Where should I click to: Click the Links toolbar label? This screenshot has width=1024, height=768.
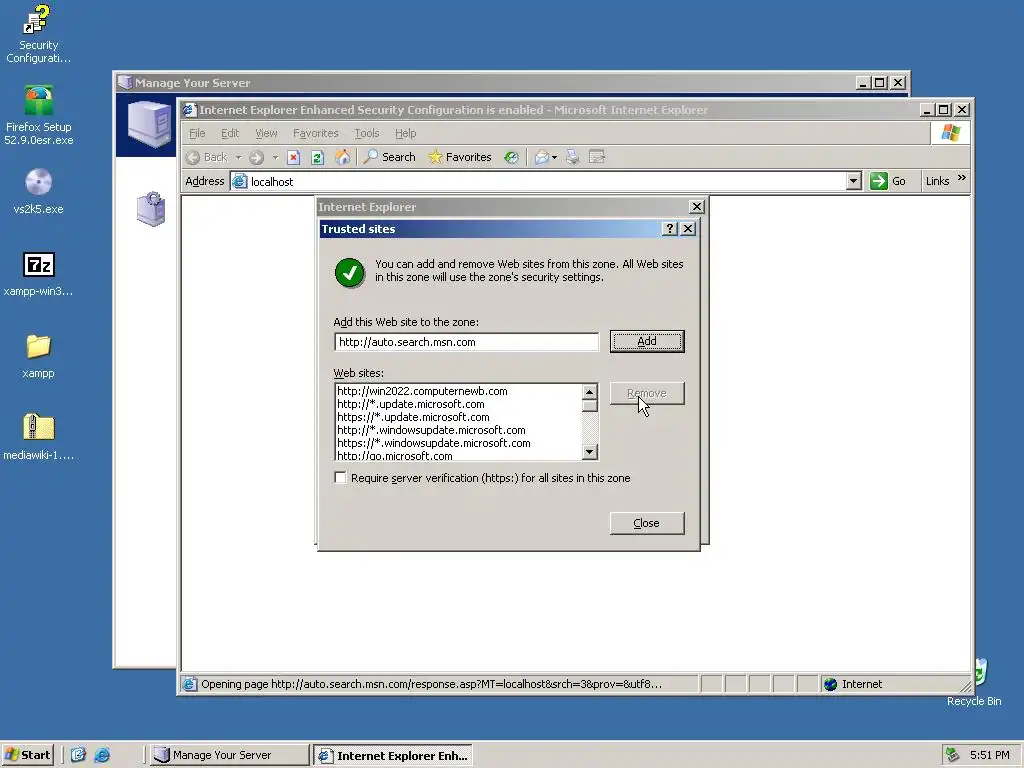point(937,182)
